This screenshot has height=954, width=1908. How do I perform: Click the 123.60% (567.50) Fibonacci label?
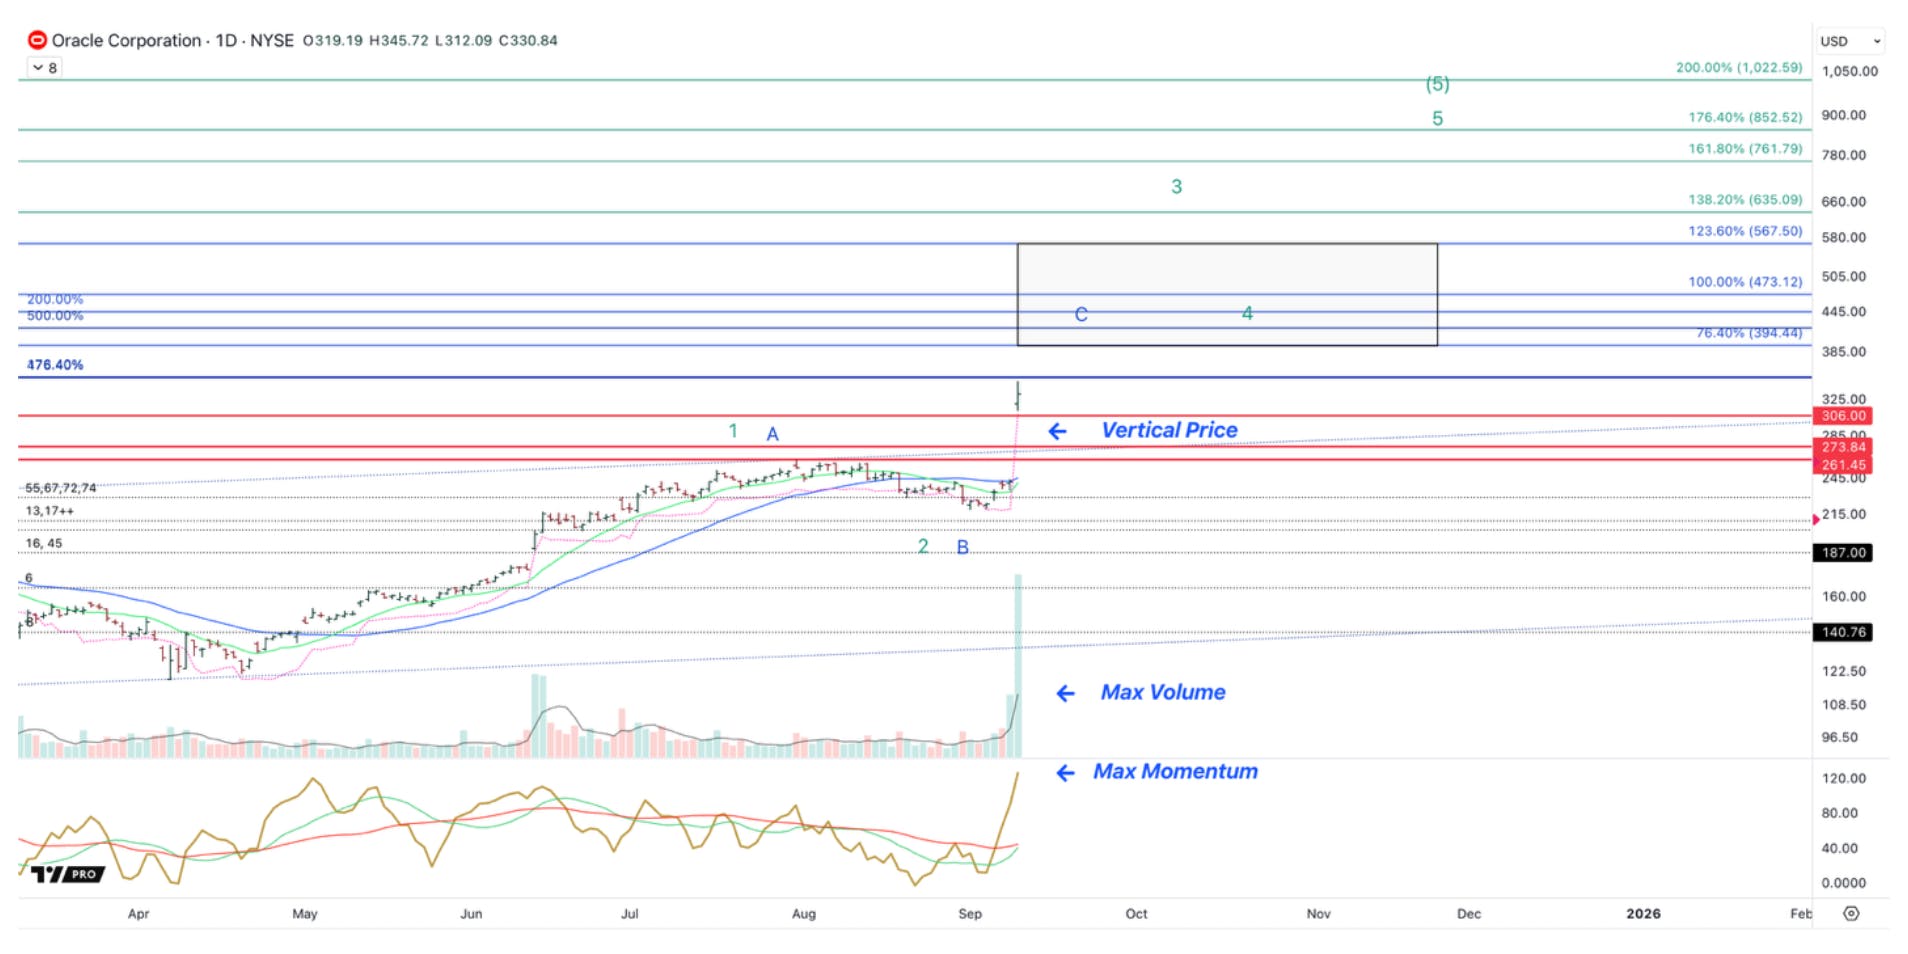tap(1745, 230)
